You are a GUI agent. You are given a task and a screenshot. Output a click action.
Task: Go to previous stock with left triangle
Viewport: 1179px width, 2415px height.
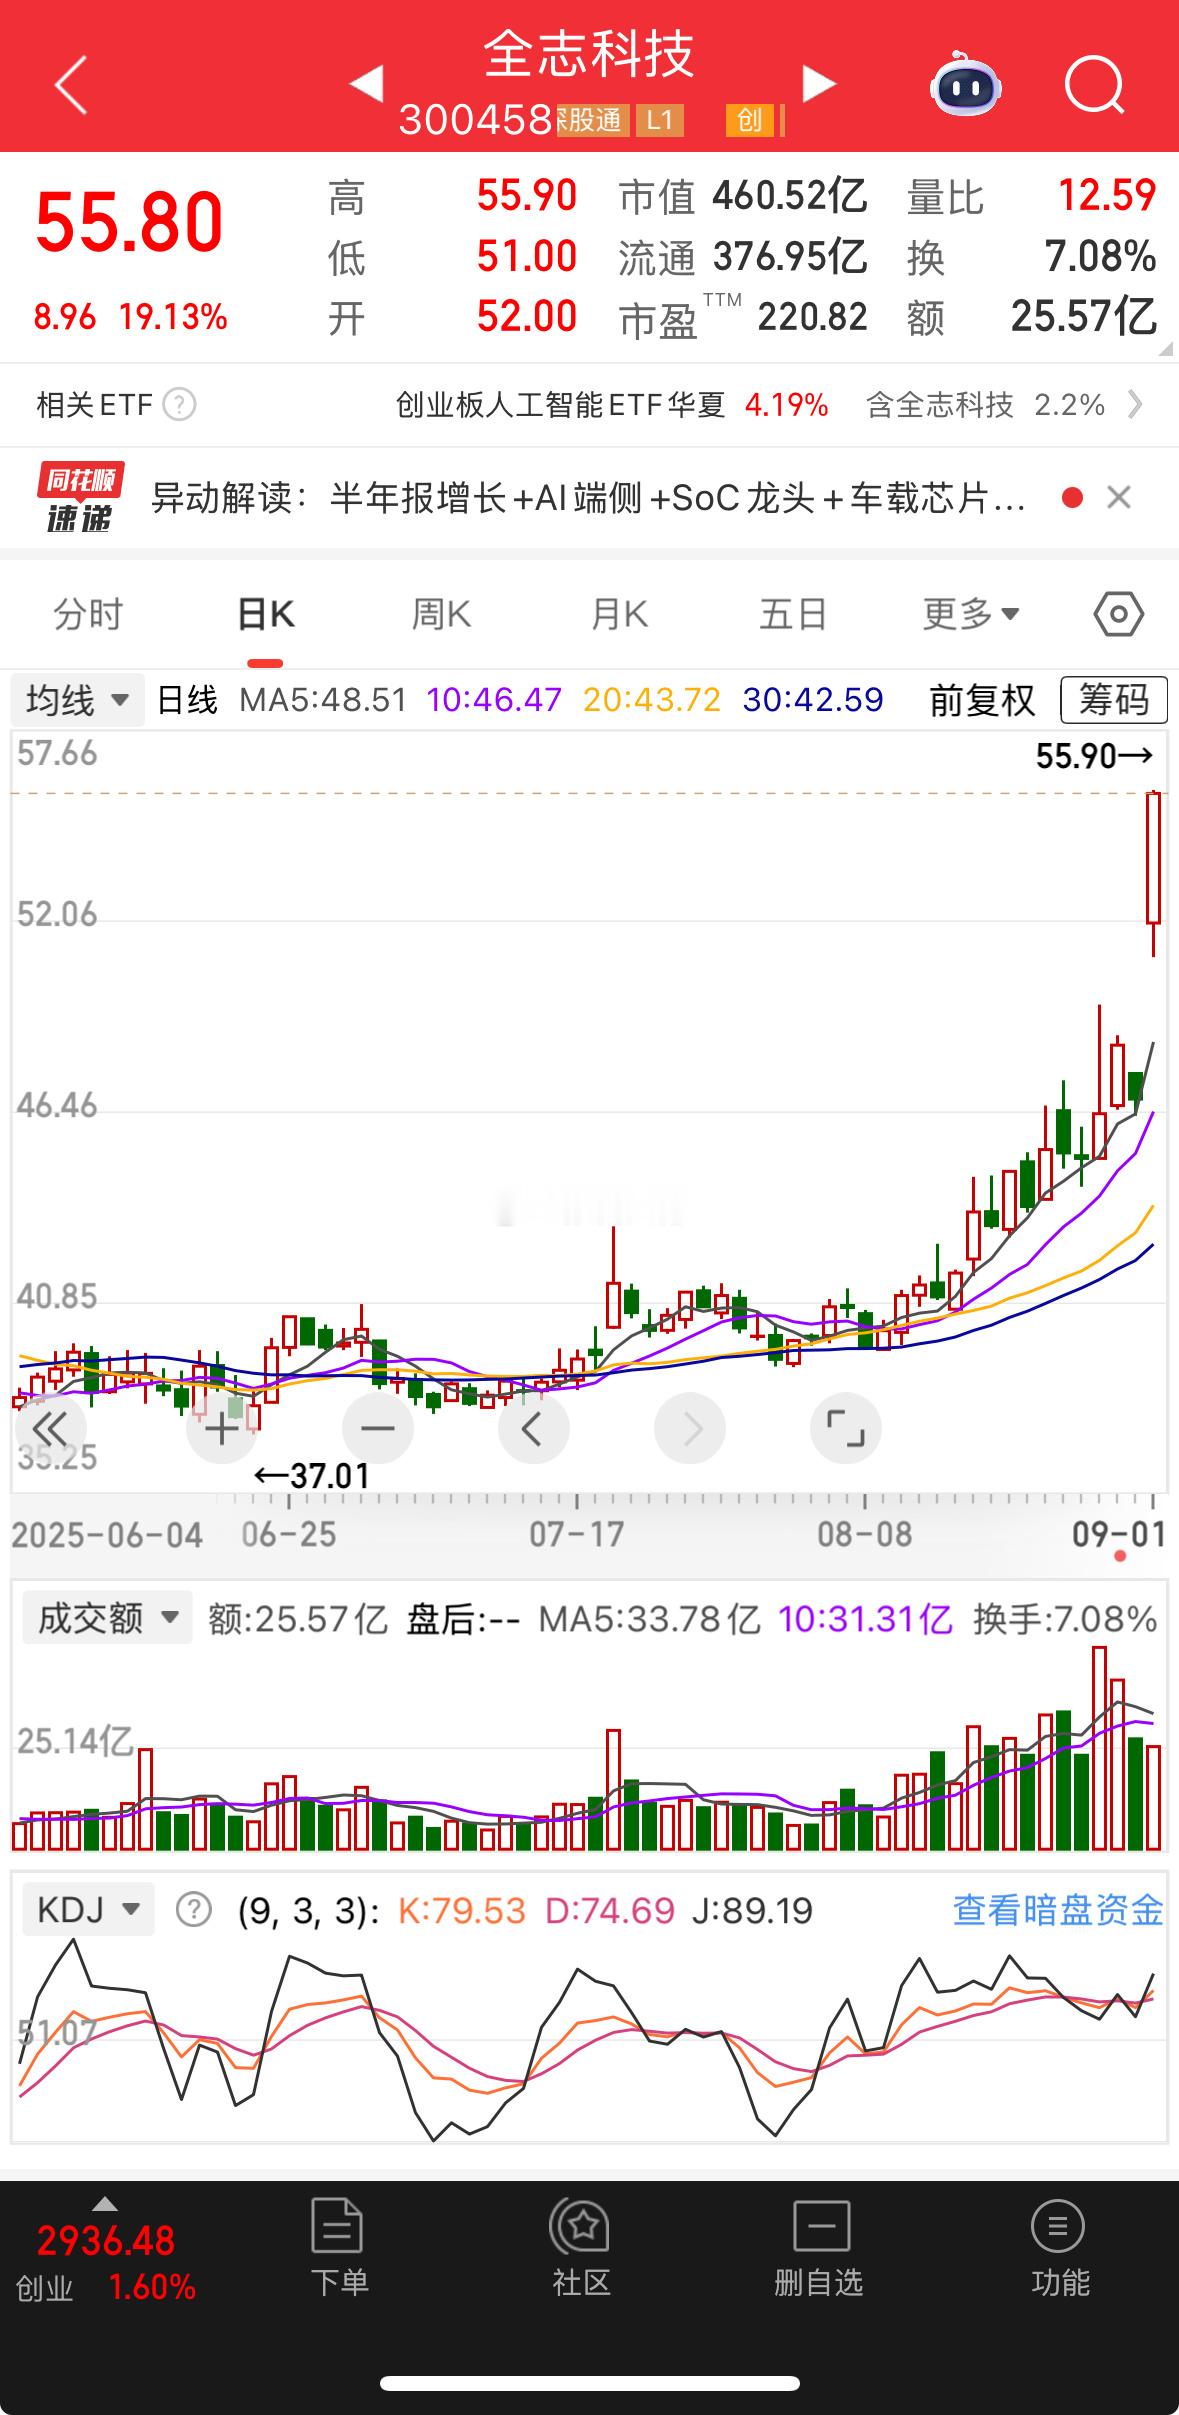pyautogui.click(x=366, y=84)
